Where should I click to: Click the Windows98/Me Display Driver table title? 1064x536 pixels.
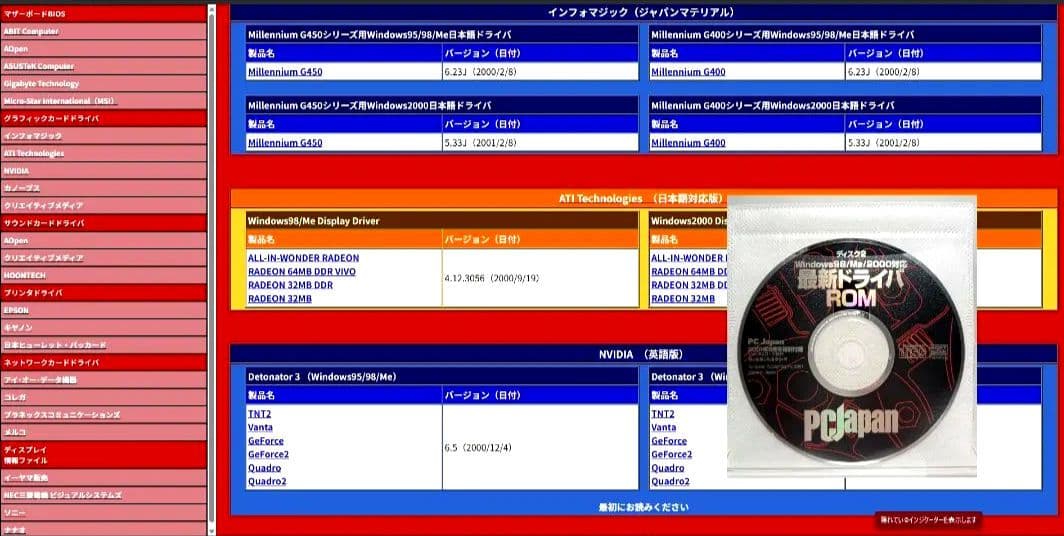(x=442, y=221)
